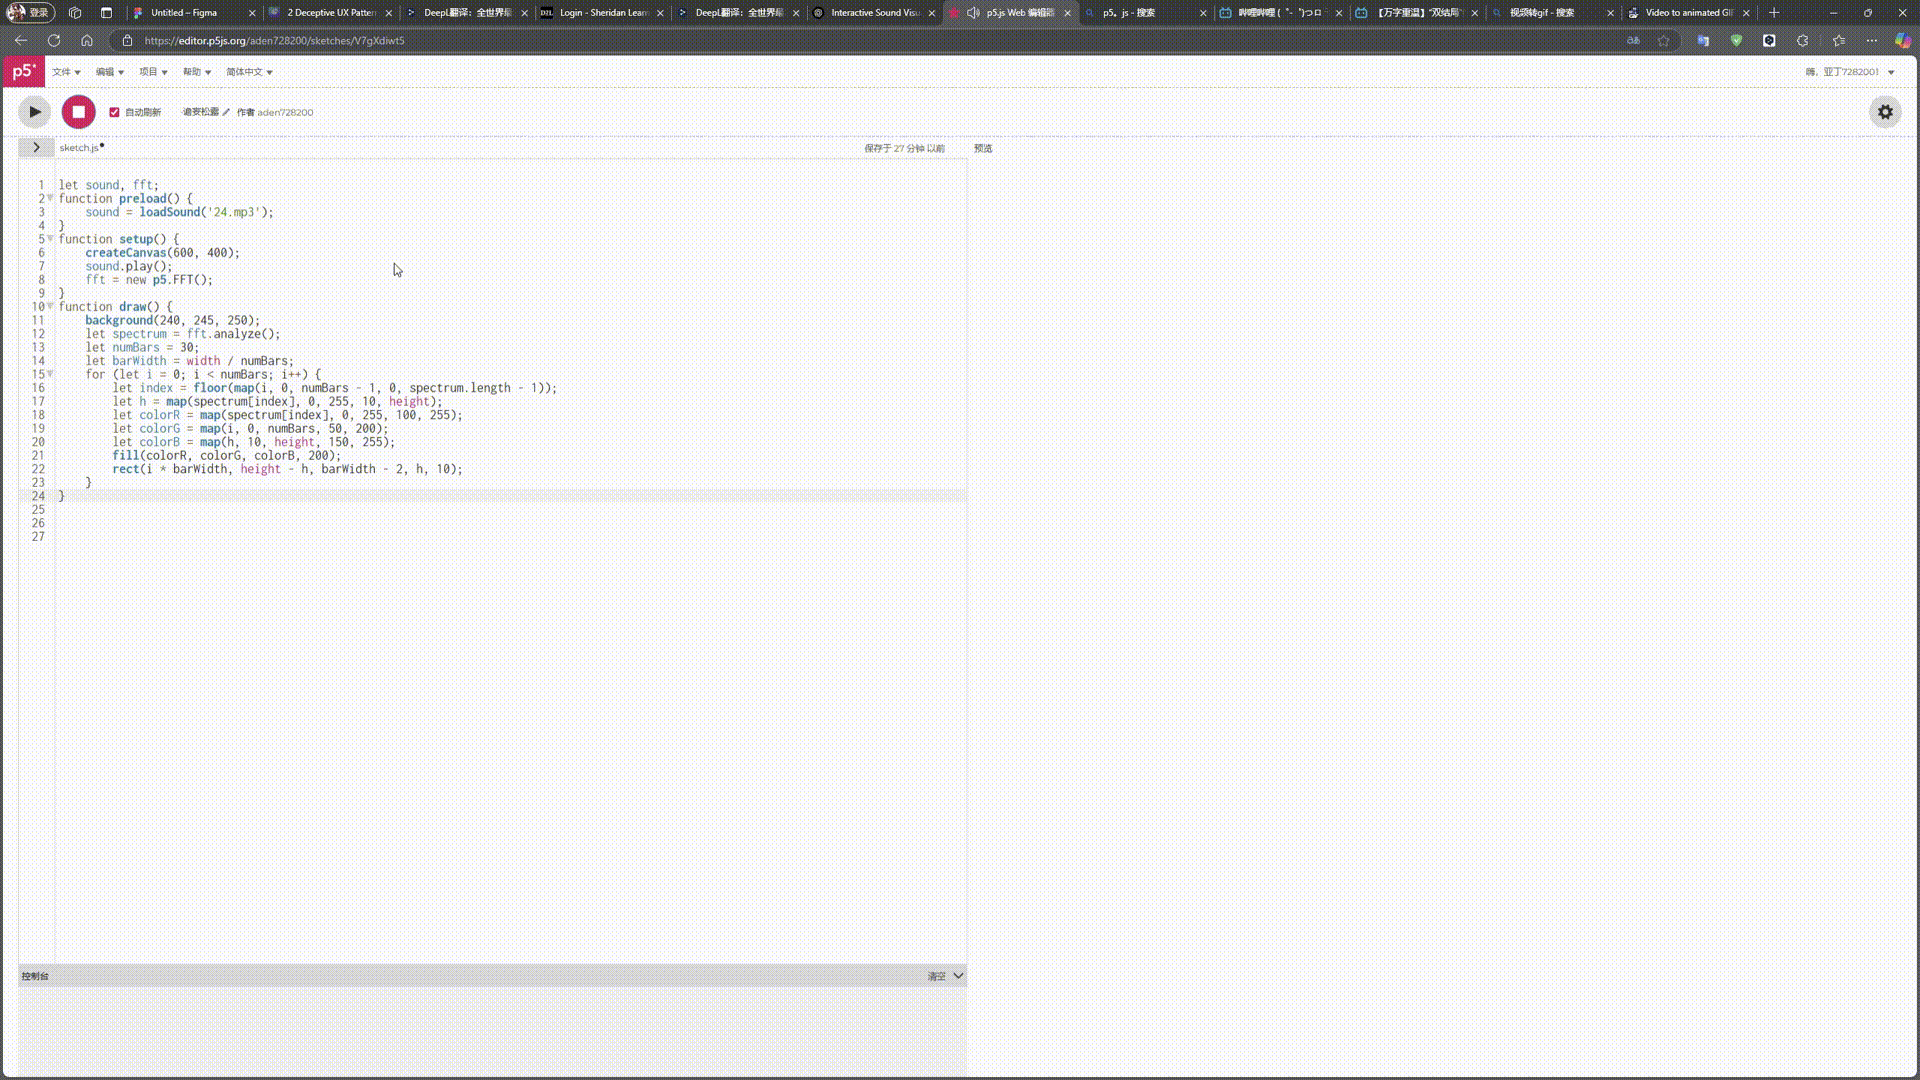The width and height of the screenshot is (1920, 1080).
Task: Fold the for loop at line 15
Action: click(x=50, y=374)
